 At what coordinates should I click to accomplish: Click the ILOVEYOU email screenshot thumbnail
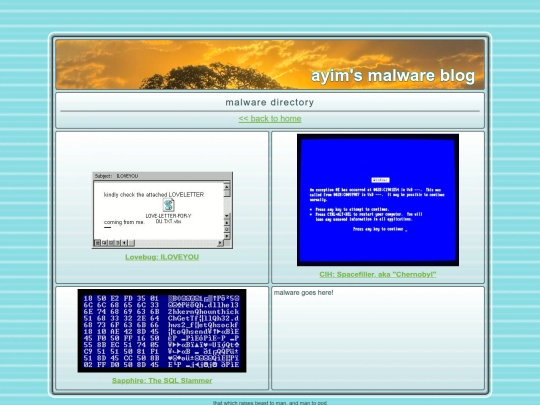point(162,210)
